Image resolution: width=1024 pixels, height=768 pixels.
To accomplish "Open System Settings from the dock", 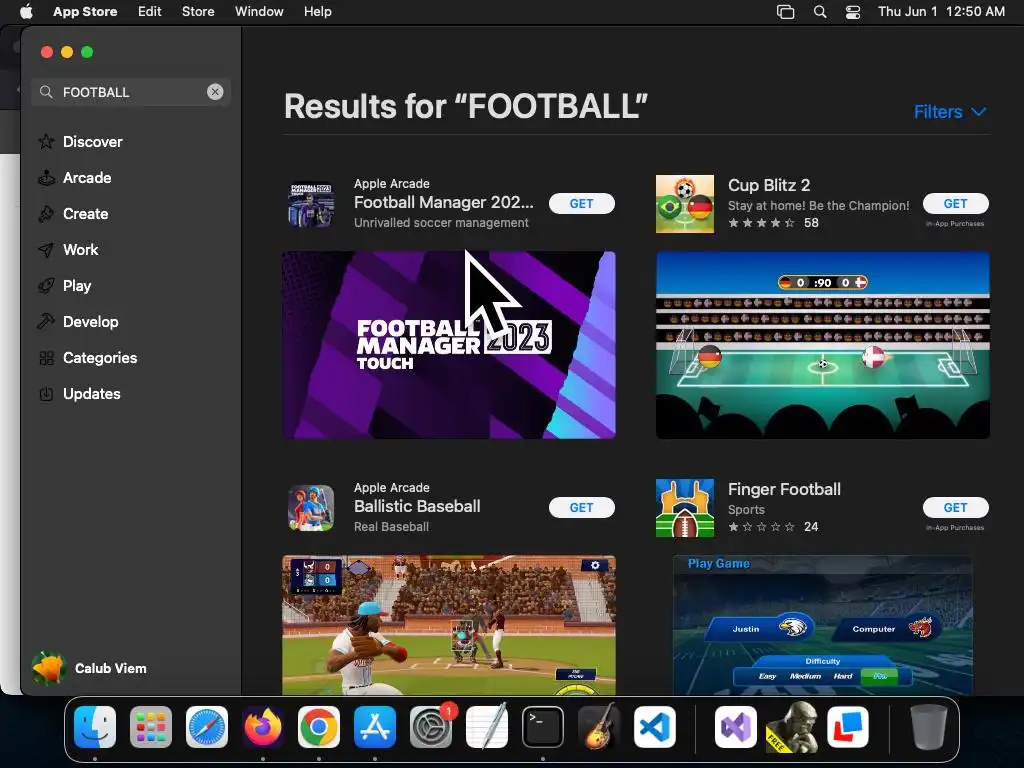I will coord(431,727).
